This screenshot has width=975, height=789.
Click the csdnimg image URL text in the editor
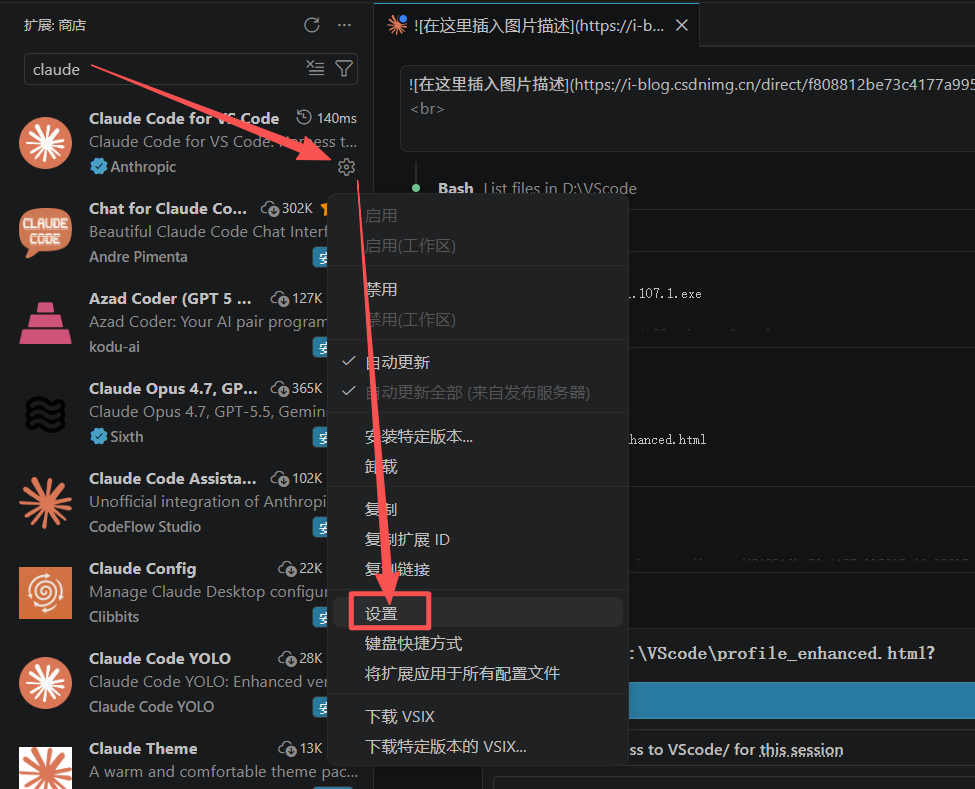[x=772, y=85]
